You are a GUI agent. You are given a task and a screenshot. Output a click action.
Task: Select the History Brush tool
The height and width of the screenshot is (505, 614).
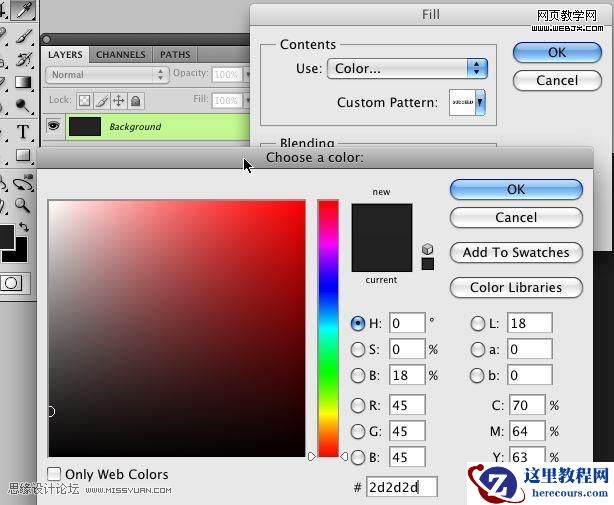click(x=23, y=59)
